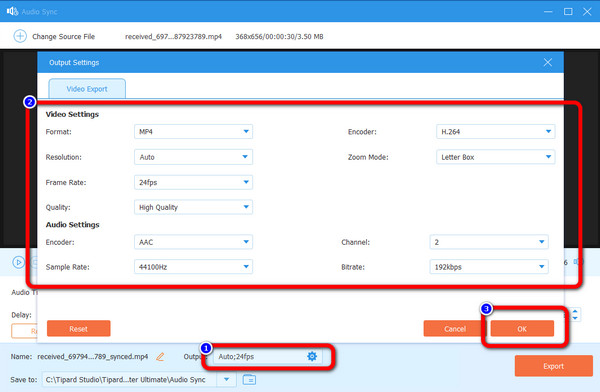Click the Change Source File label

coord(64,36)
